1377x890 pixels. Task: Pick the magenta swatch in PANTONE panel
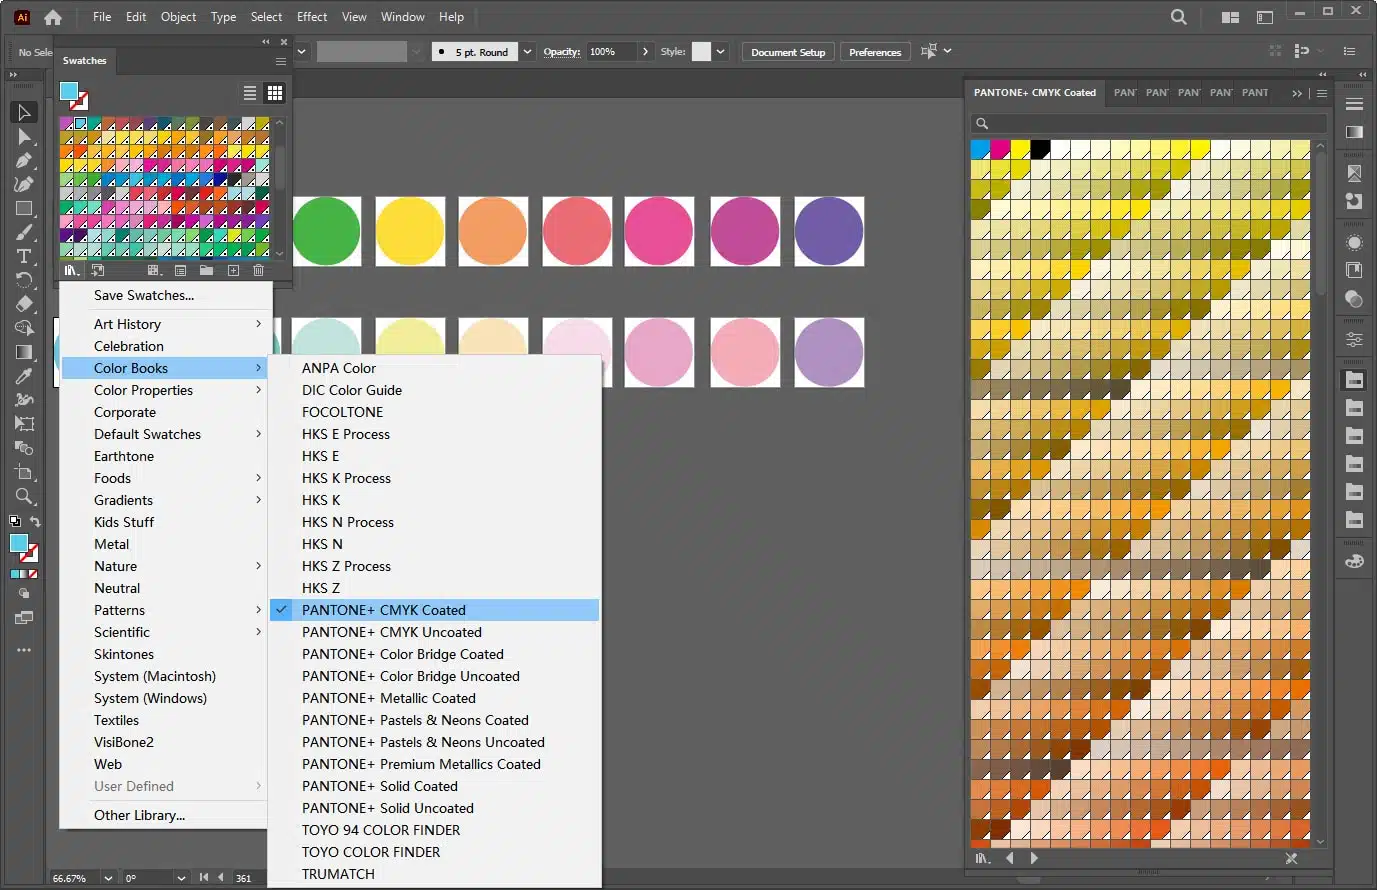[1000, 150]
